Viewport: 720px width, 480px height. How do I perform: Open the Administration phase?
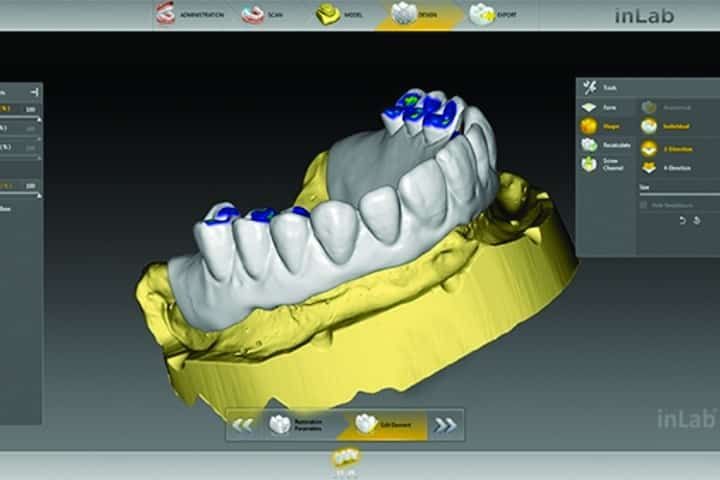point(190,15)
